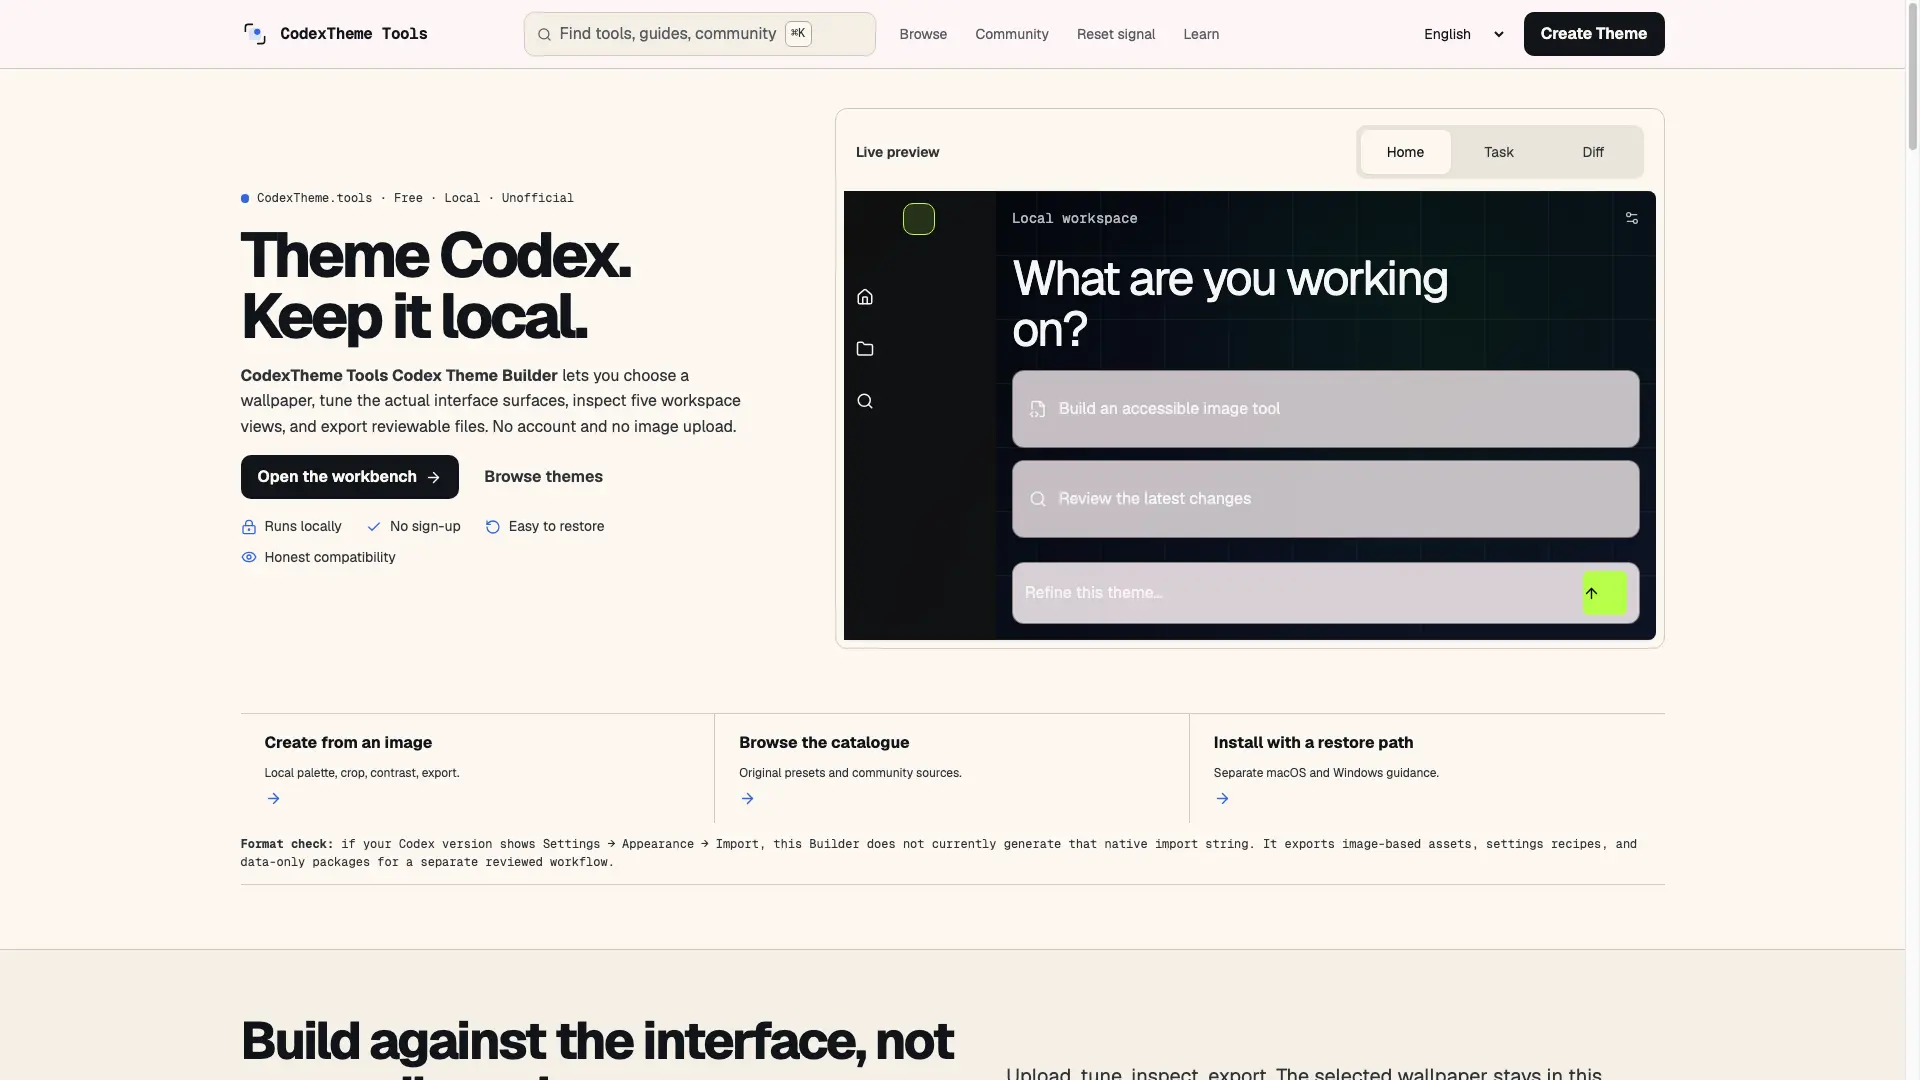The image size is (1920, 1080).
Task: Click the arrow under Create from an image
Action: point(273,799)
